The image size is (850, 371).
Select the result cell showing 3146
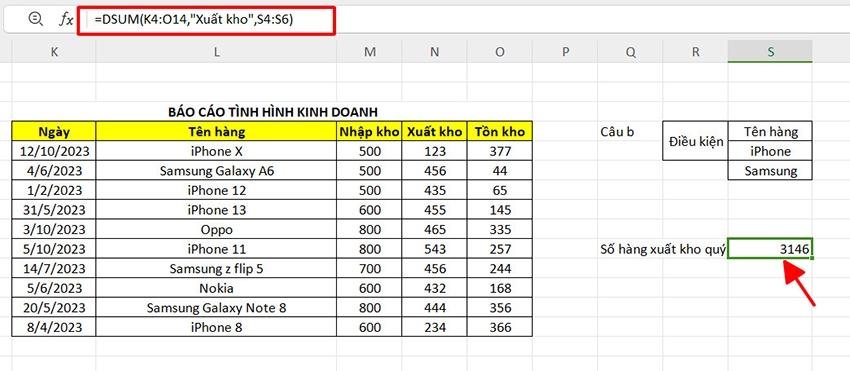pyautogui.click(x=770, y=249)
